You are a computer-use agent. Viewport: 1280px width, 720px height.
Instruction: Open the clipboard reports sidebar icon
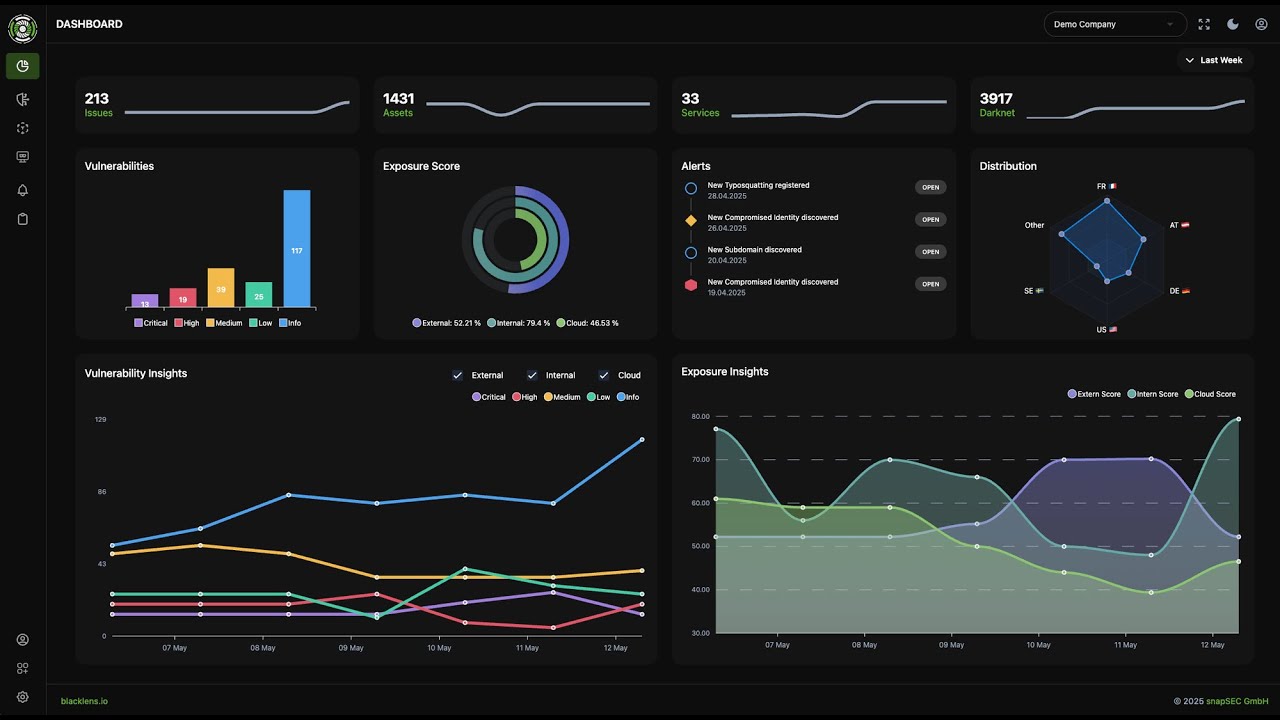point(23,219)
